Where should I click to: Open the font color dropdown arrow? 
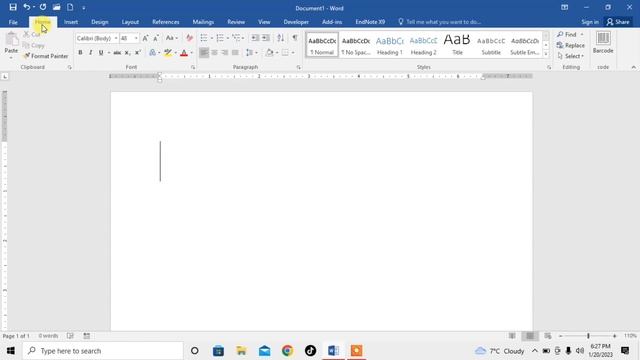point(191,53)
